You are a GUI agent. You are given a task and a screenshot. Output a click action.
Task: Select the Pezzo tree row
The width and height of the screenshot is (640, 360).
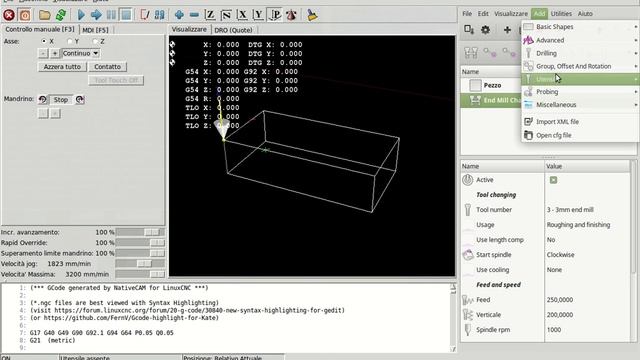[491, 85]
